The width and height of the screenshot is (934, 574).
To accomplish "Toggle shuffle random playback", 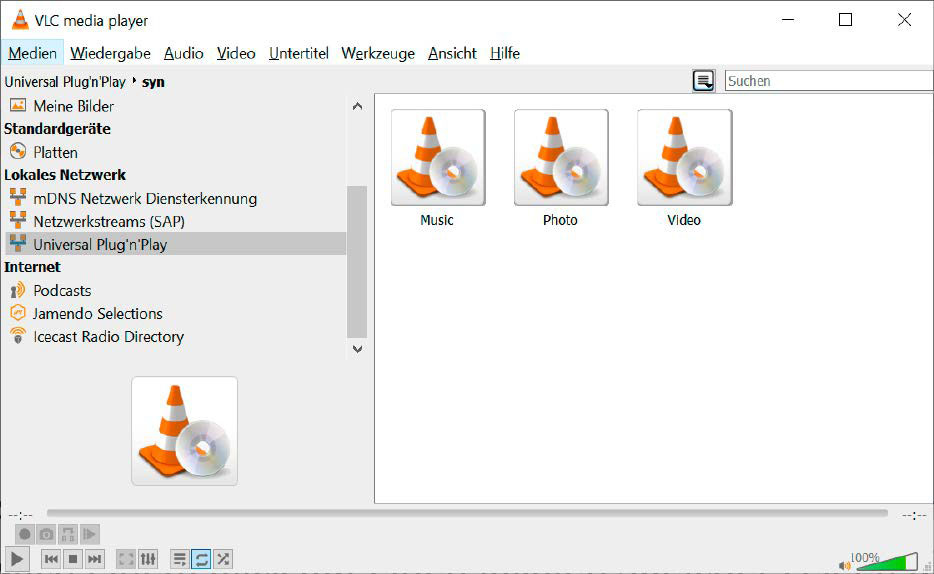I will coord(223,559).
